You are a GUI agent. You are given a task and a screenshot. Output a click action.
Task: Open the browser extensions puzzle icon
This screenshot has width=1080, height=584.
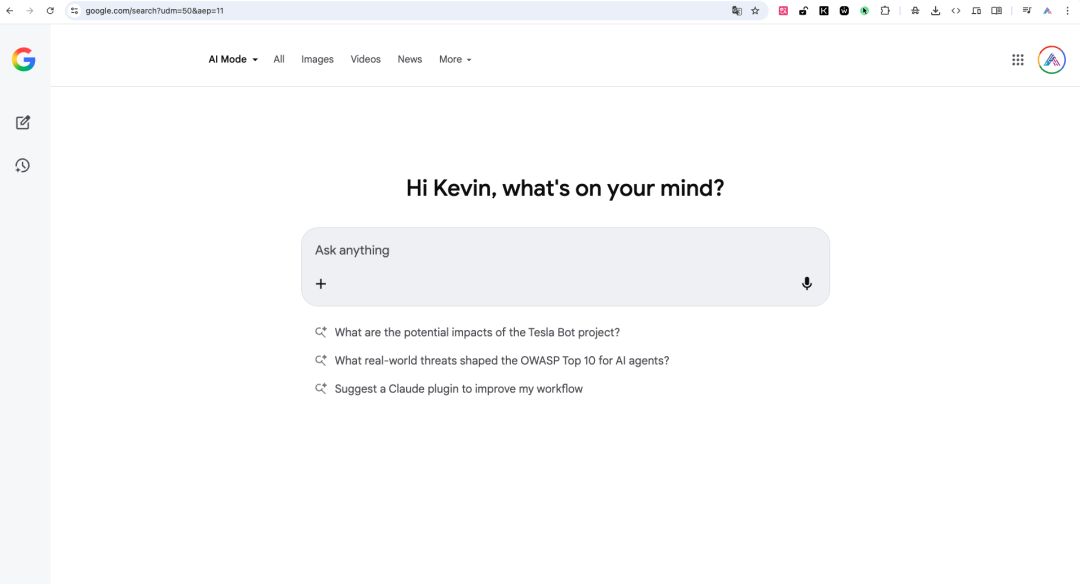pos(885,11)
